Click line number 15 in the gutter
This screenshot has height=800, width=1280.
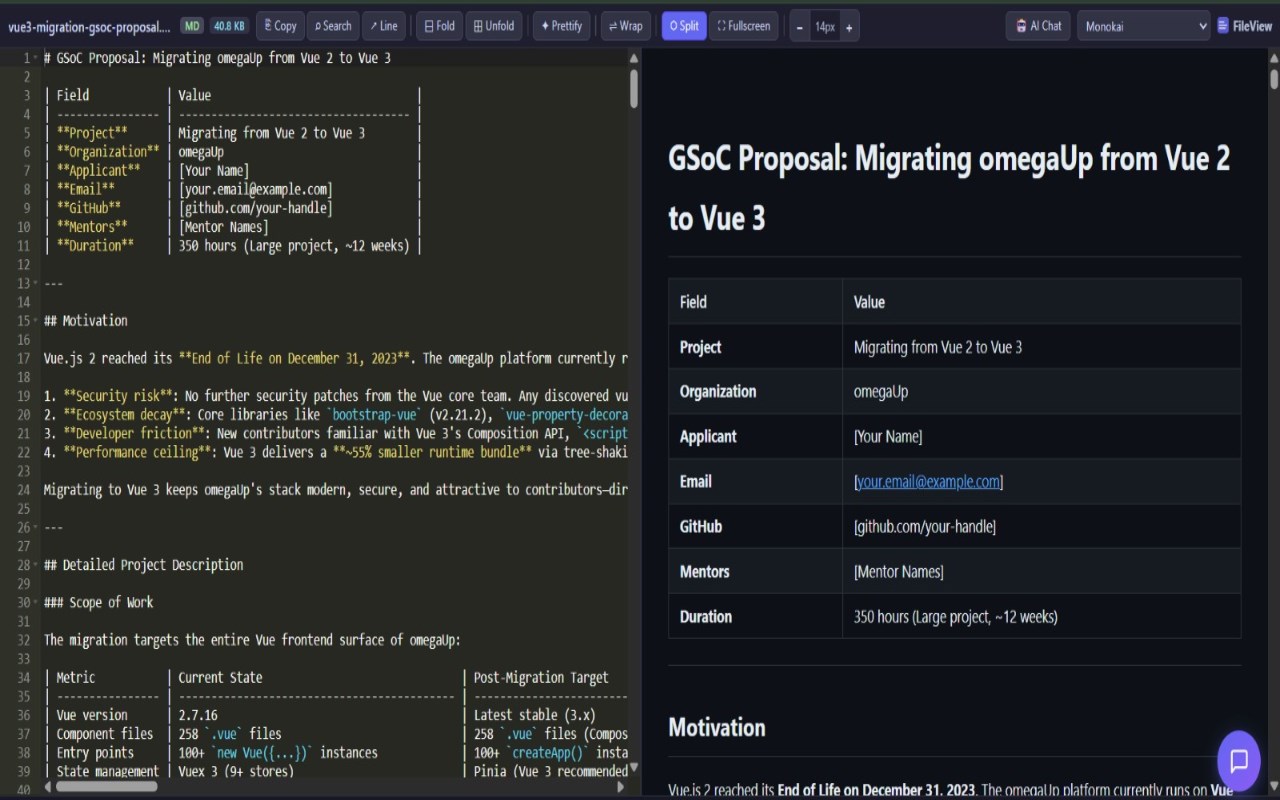(23, 321)
